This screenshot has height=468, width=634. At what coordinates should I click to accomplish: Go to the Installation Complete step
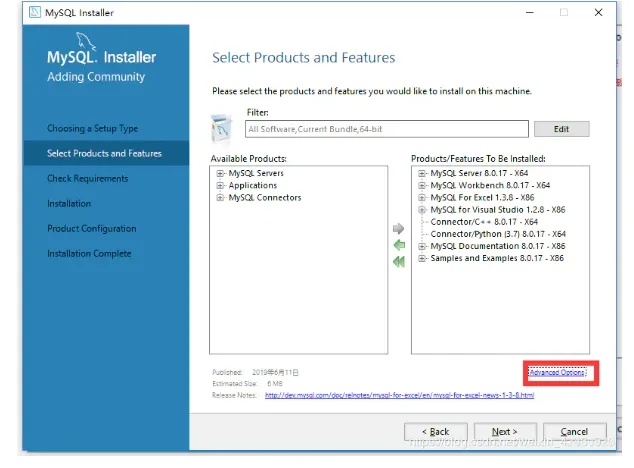pyautogui.click(x=89, y=254)
